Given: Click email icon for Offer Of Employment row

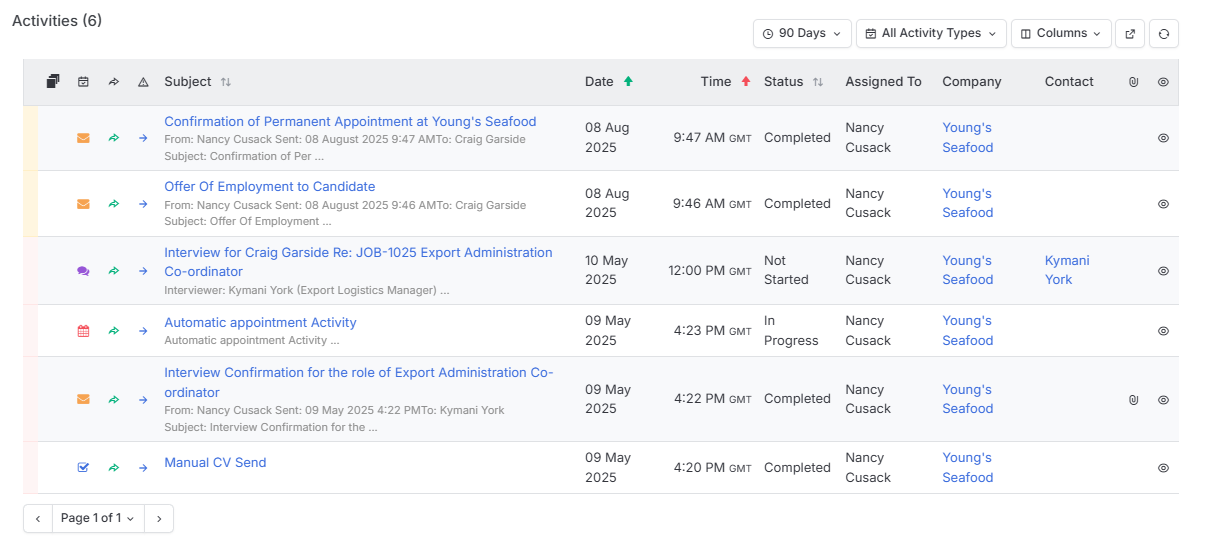Looking at the screenshot, I should point(83,204).
